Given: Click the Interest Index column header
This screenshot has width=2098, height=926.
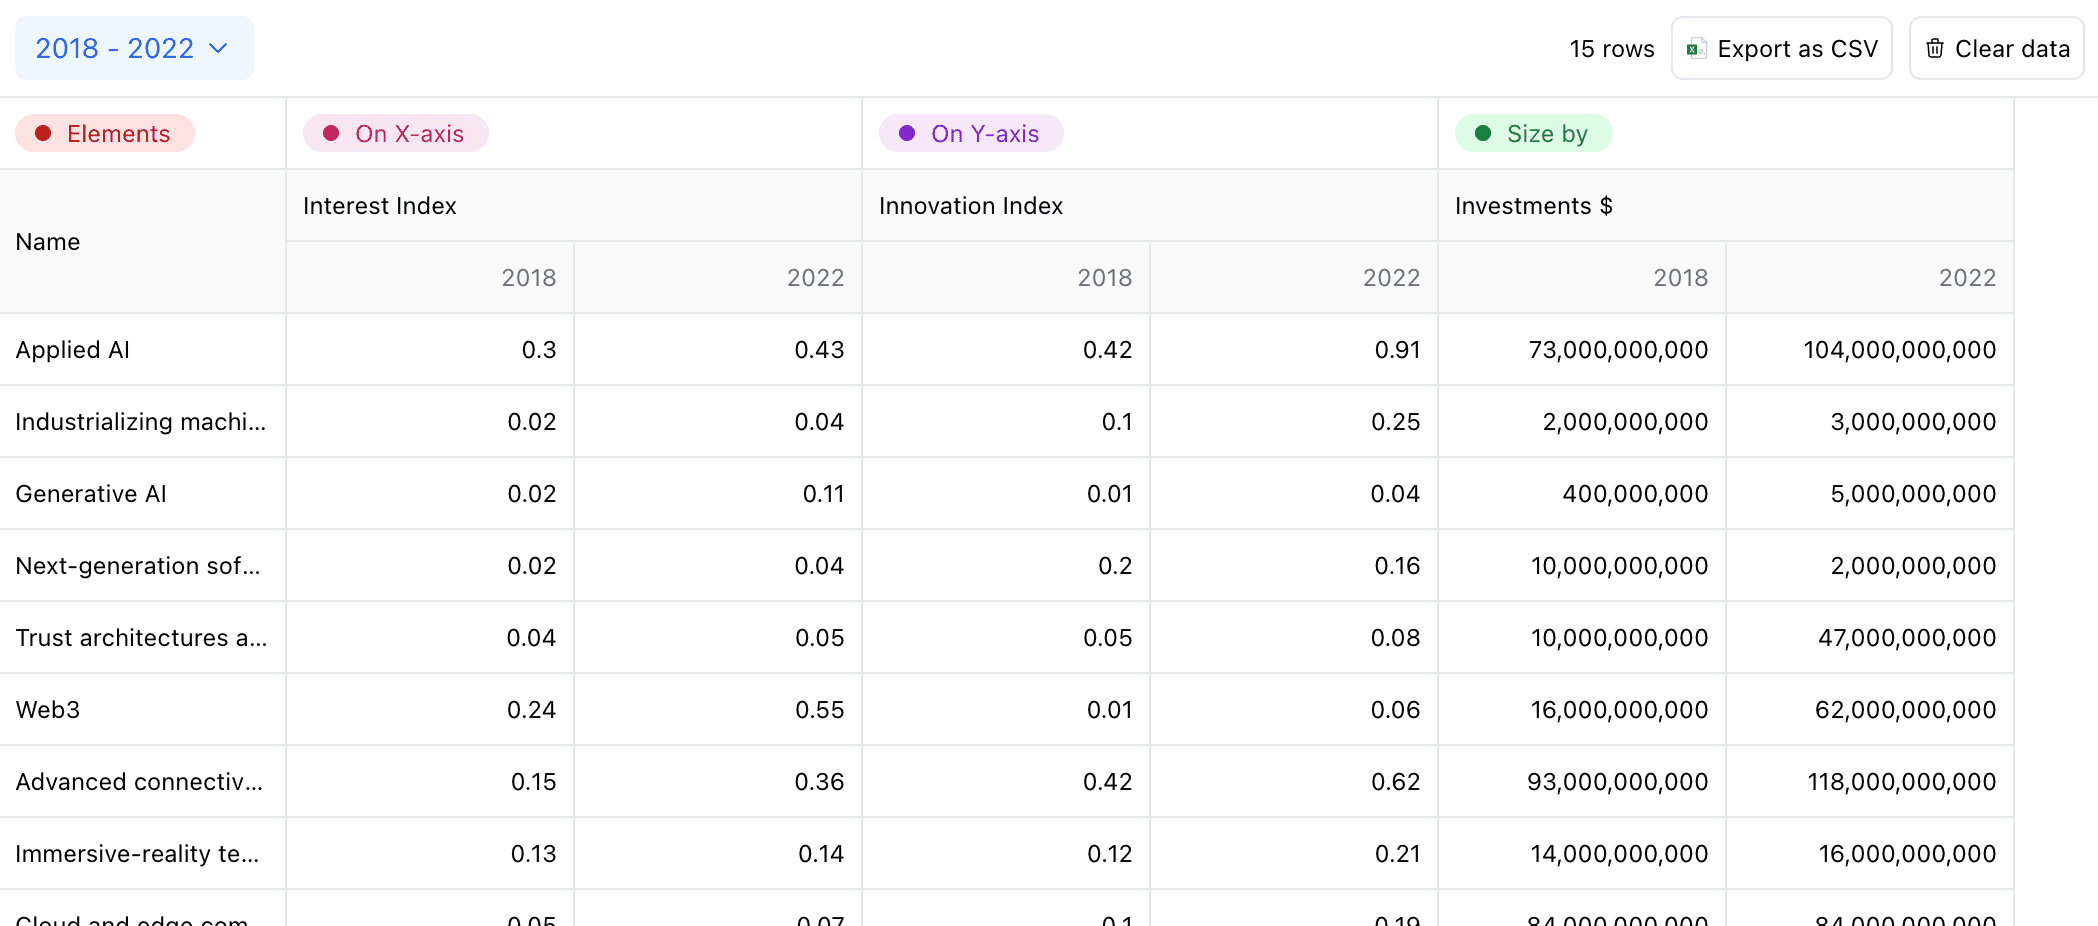Looking at the screenshot, I should tap(380, 206).
